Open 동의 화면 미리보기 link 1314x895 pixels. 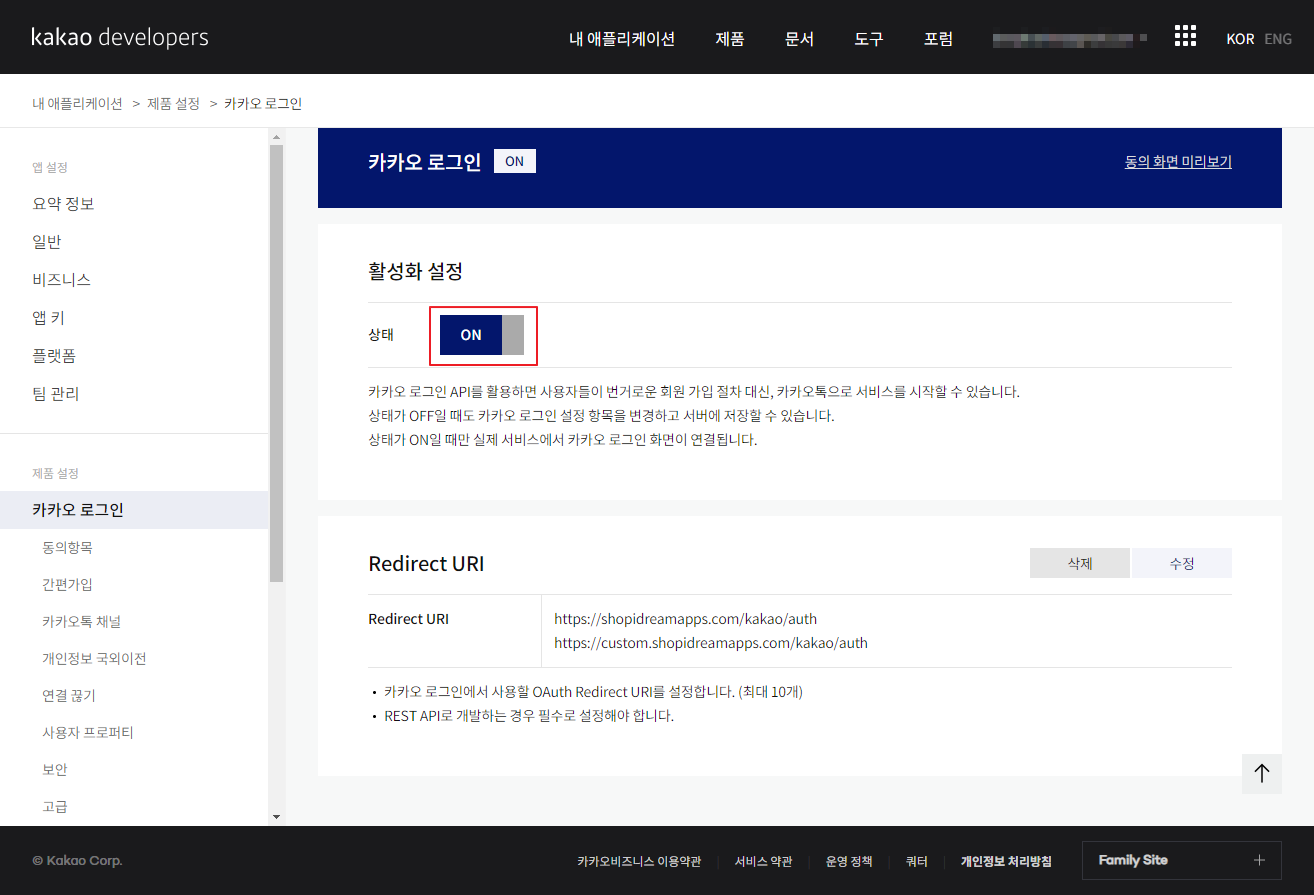[1178, 161]
